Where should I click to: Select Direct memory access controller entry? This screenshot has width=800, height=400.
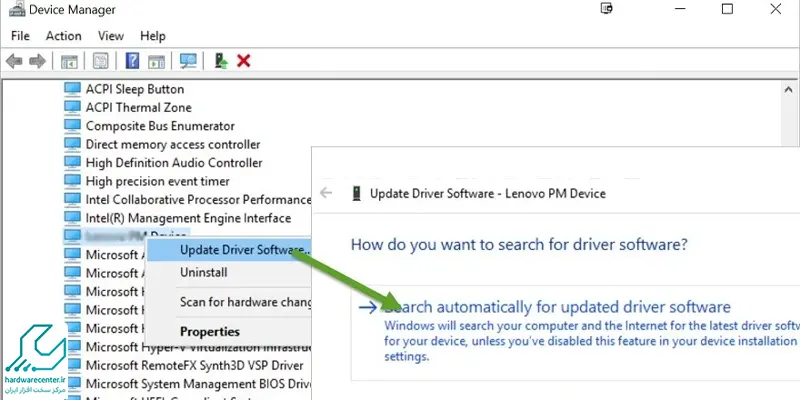coord(173,144)
